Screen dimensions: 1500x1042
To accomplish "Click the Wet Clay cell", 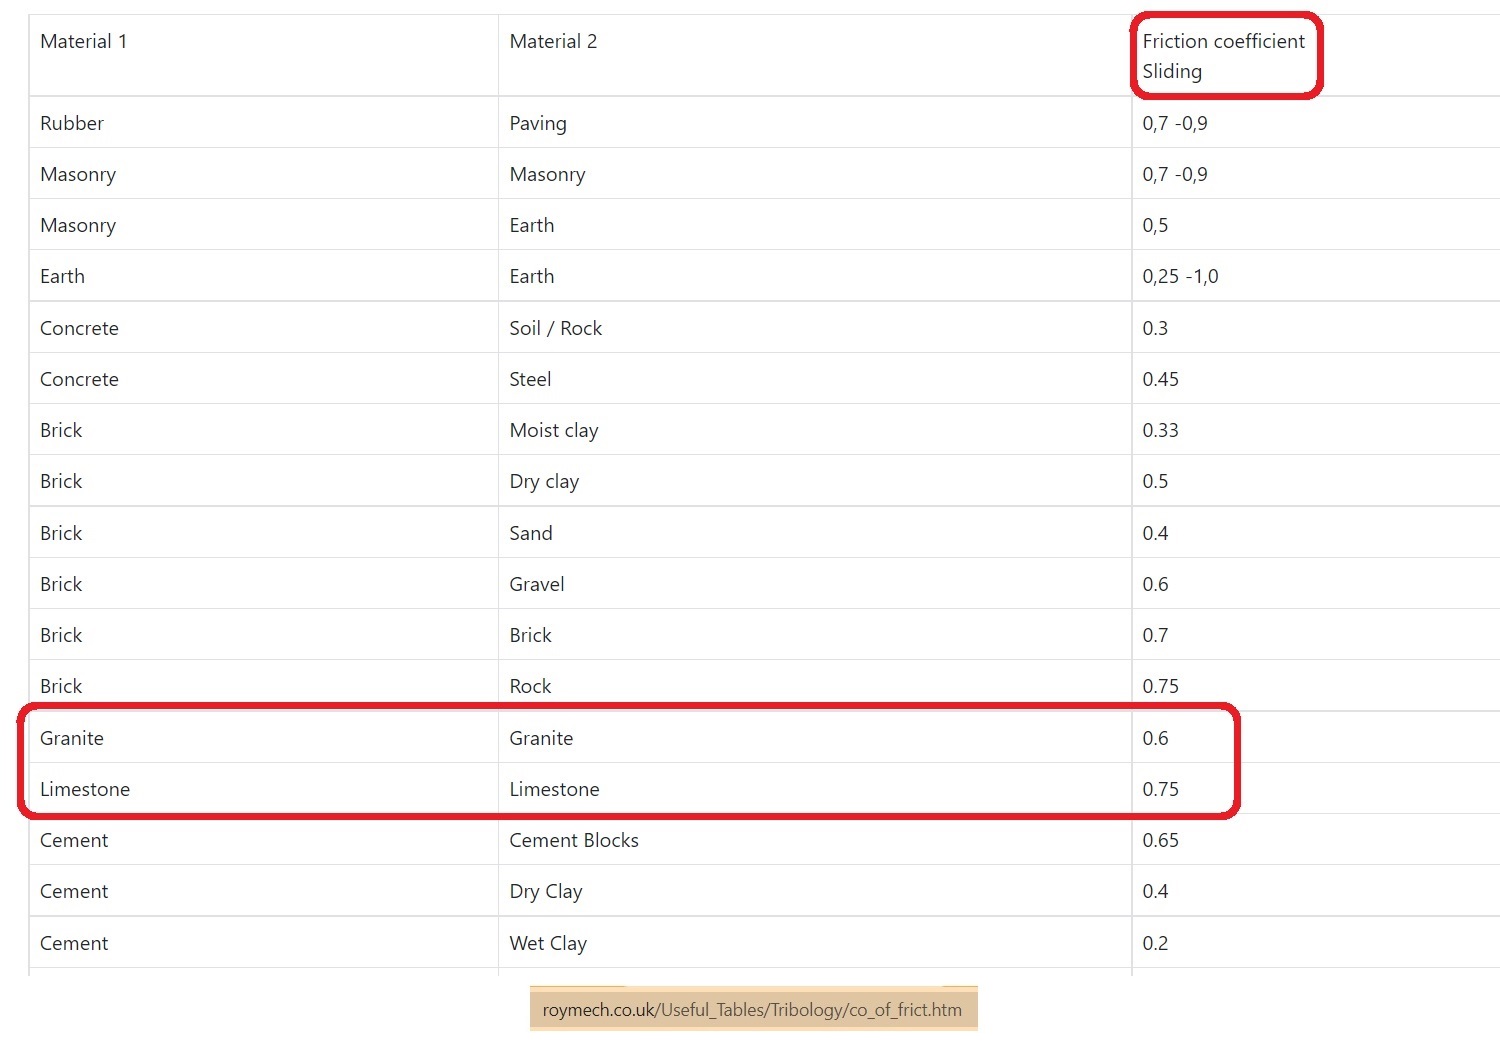I will pyautogui.click(x=548, y=943).
